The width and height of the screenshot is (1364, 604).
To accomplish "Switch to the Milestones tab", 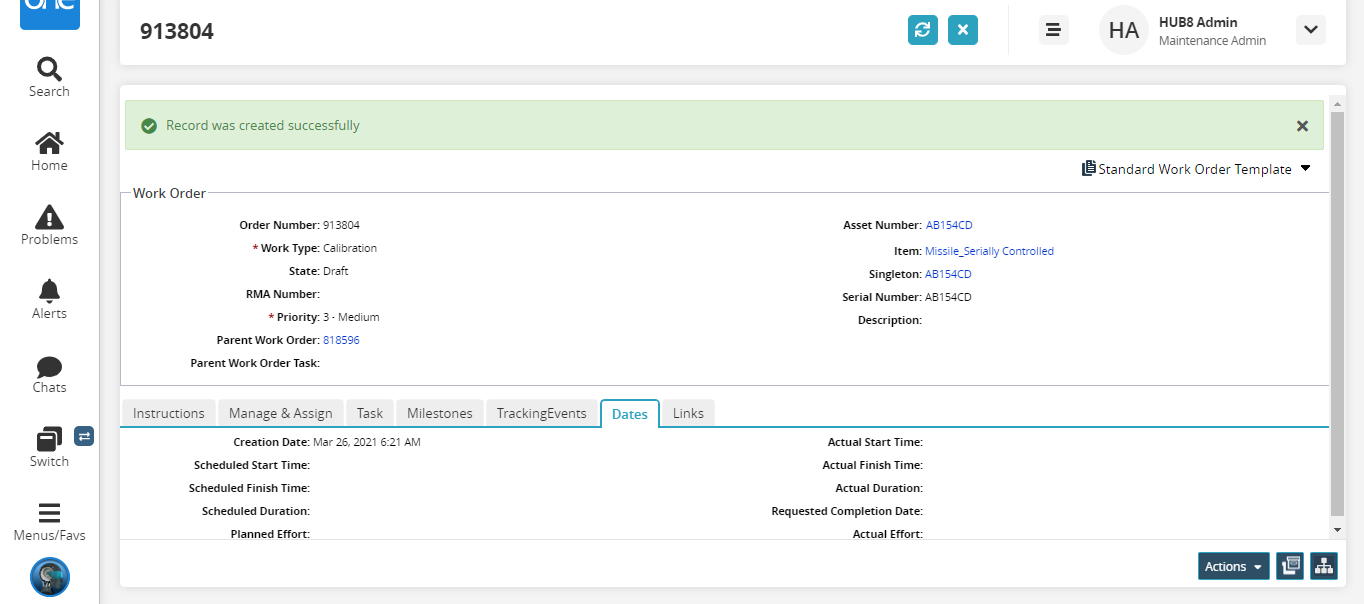I will (440, 413).
